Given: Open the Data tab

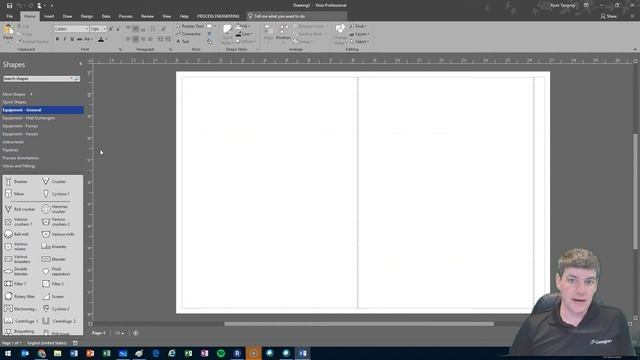Looking at the screenshot, I should (106, 16).
